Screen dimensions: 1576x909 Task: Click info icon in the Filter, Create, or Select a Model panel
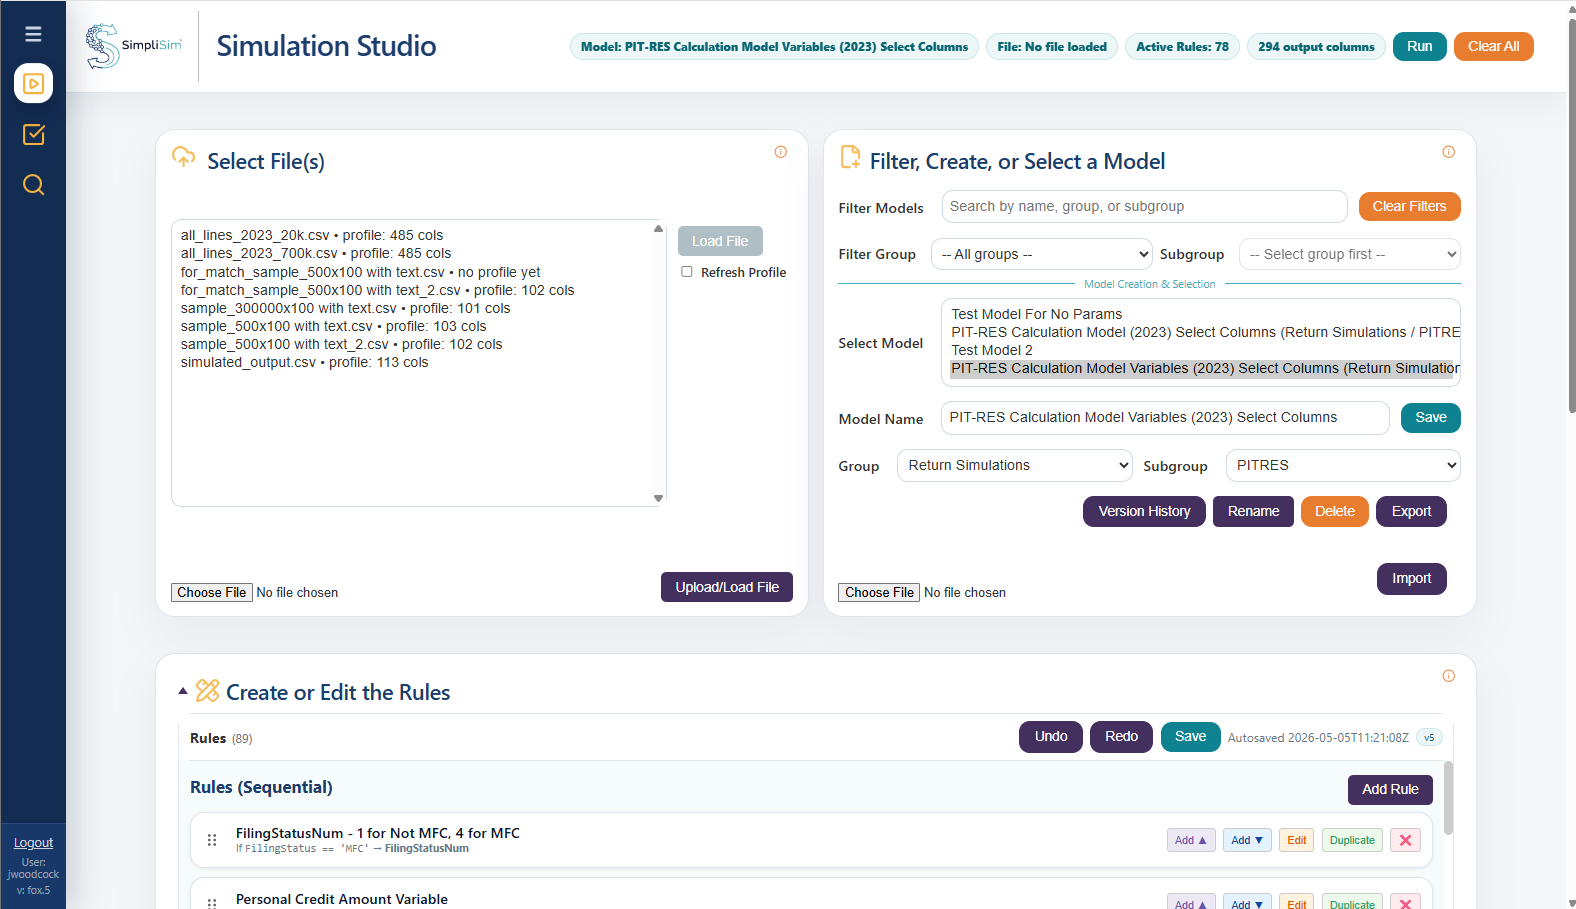(1449, 152)
